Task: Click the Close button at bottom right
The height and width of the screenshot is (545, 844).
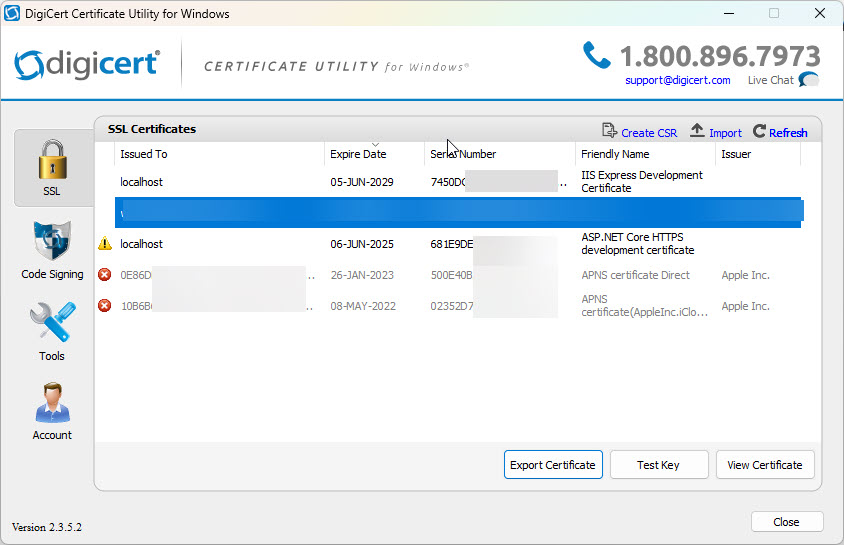Action: pyautogui.click(x=787, y=522)
